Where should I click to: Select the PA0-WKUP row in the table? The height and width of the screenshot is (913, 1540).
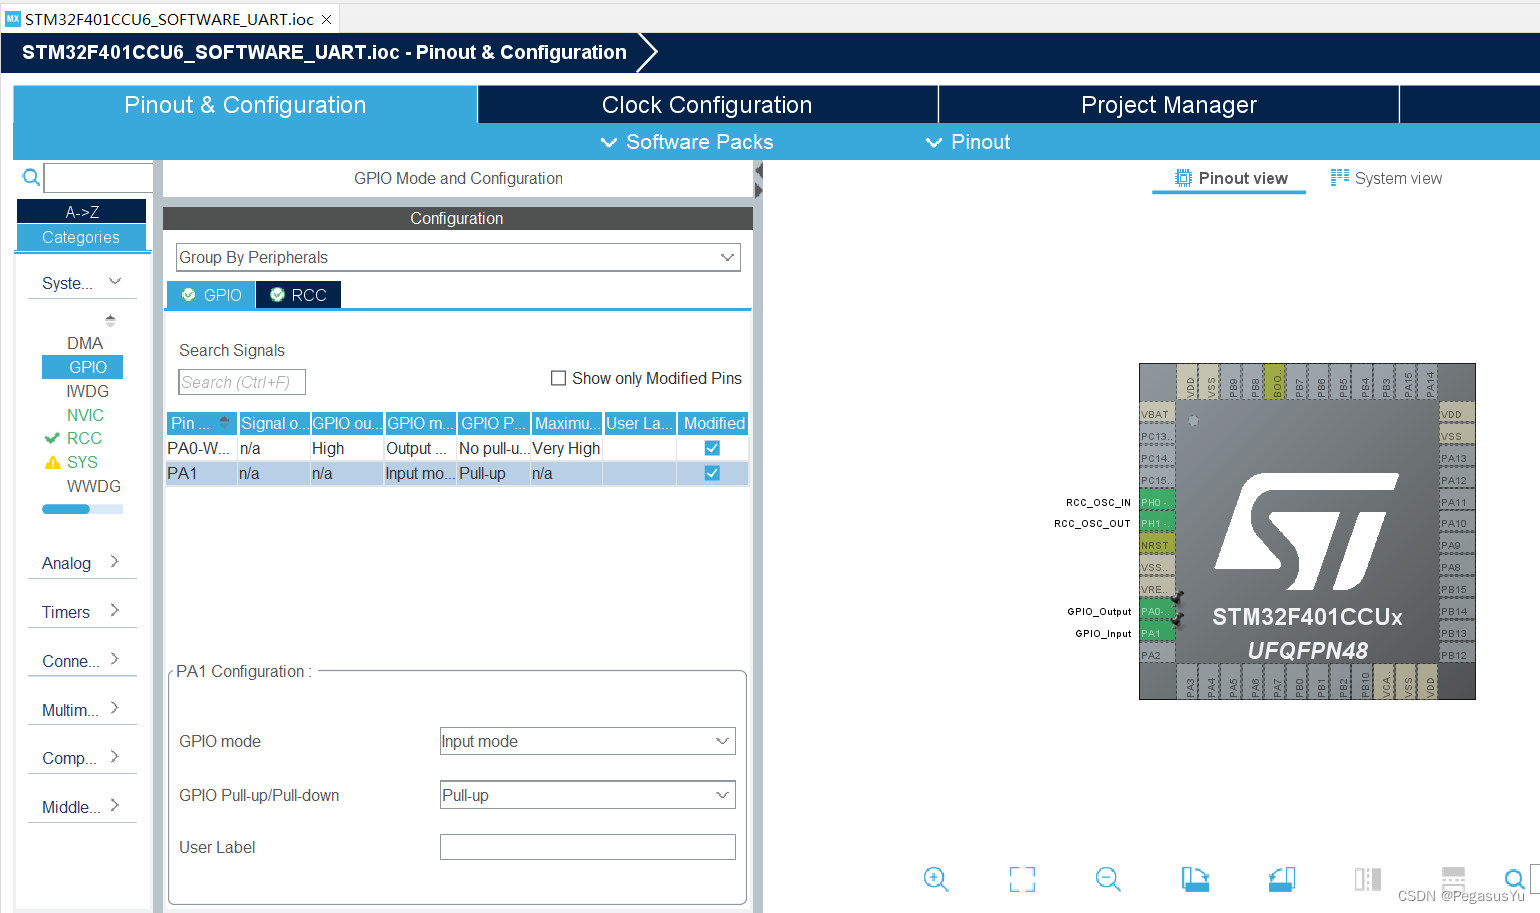point(457,448)
